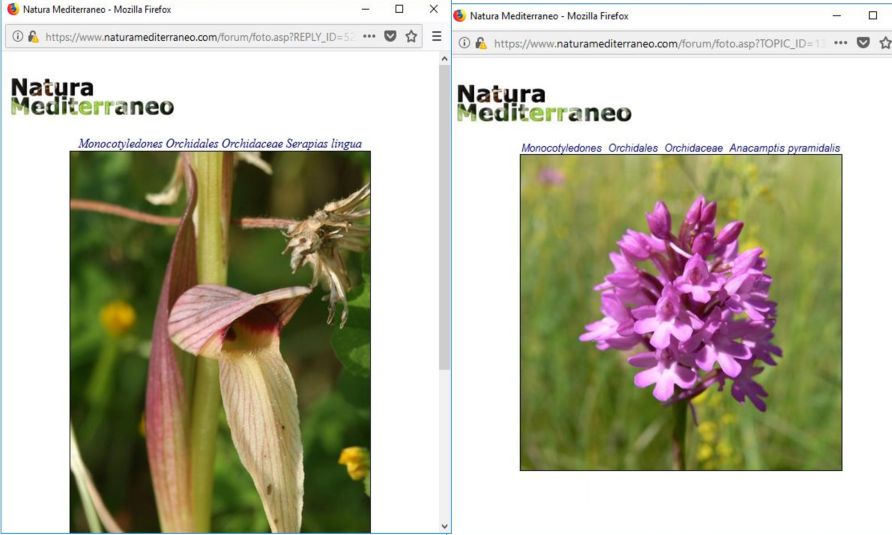892x535 pixels.
Task: Click site information icon in right window
Action: coord(465,43)
